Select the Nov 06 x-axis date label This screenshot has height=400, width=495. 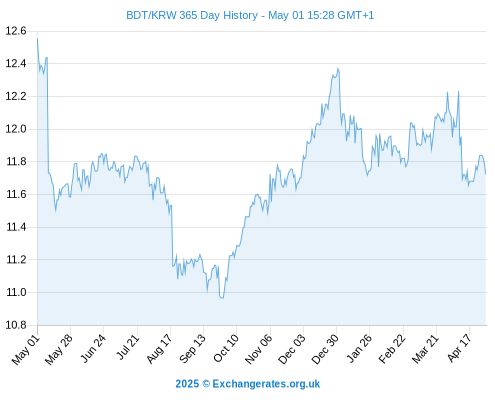(258, 349)
